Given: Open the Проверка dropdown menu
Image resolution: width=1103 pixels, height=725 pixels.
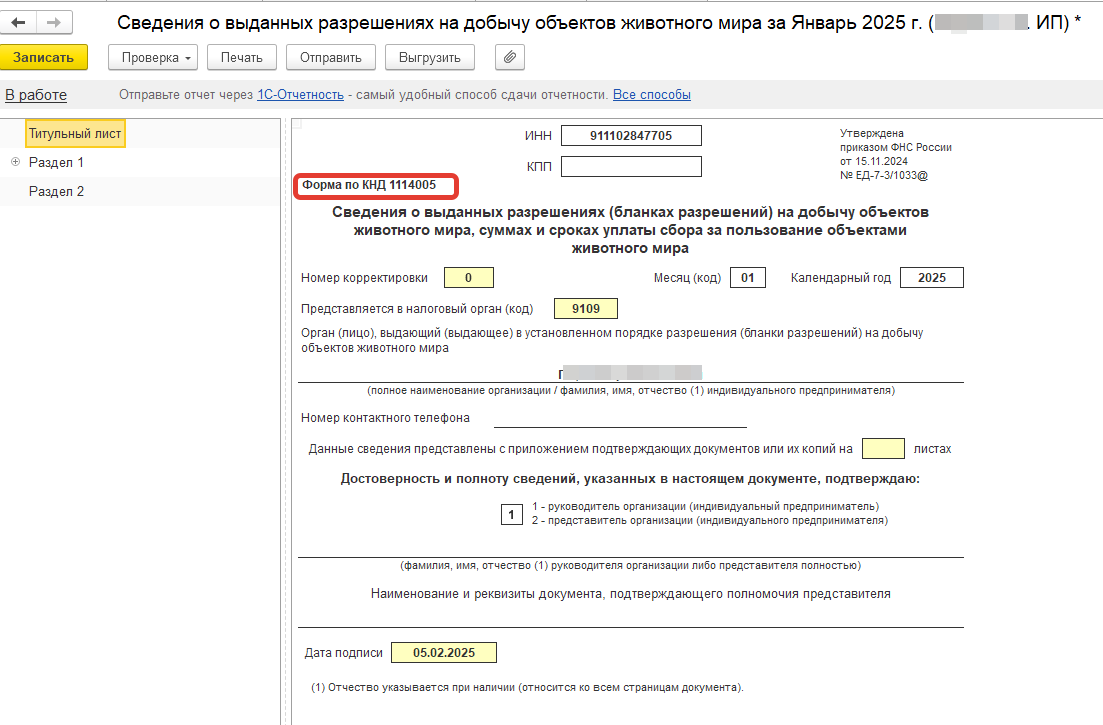Looking at the screenshot, I should (152, 58).
